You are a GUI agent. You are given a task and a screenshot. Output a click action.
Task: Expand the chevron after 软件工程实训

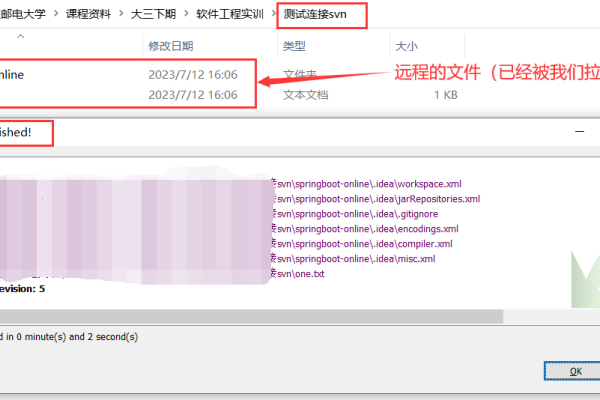coord(273,14)
